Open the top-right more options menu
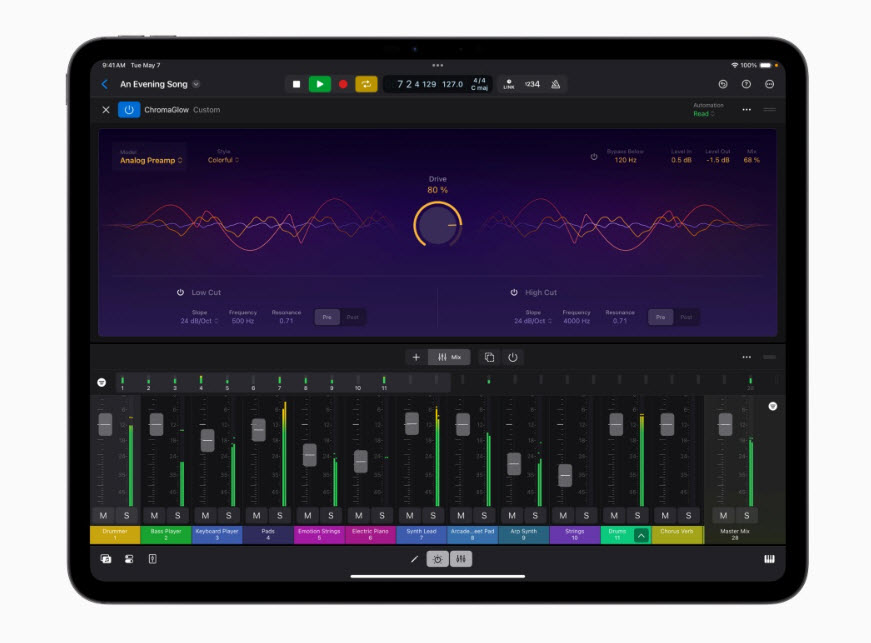The image size is (871, 643). click(x=769, y=84)
